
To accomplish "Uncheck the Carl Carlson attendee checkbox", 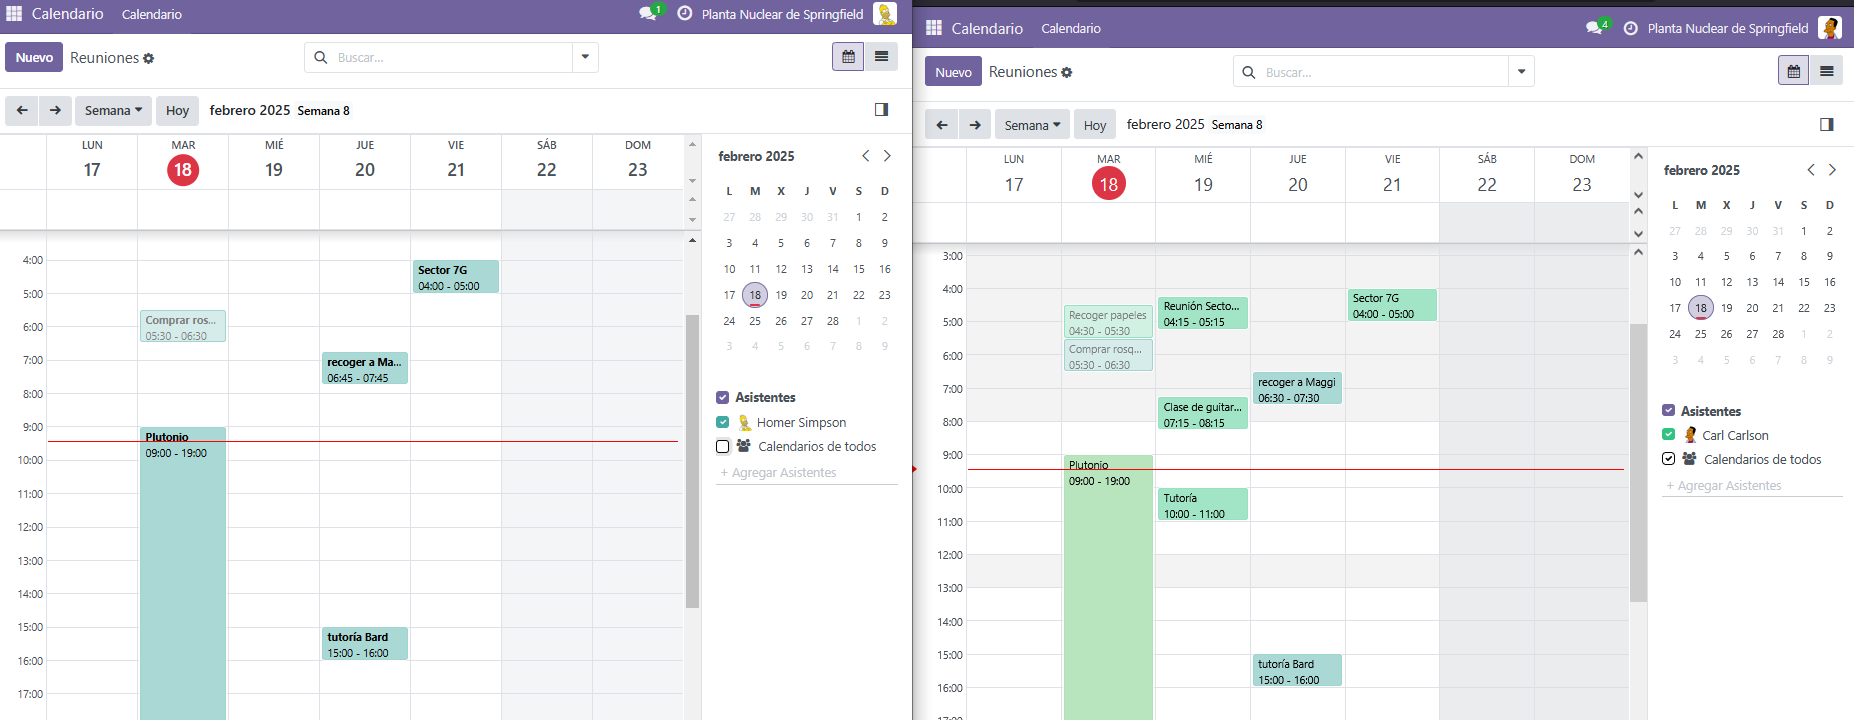I will 1668,435.
